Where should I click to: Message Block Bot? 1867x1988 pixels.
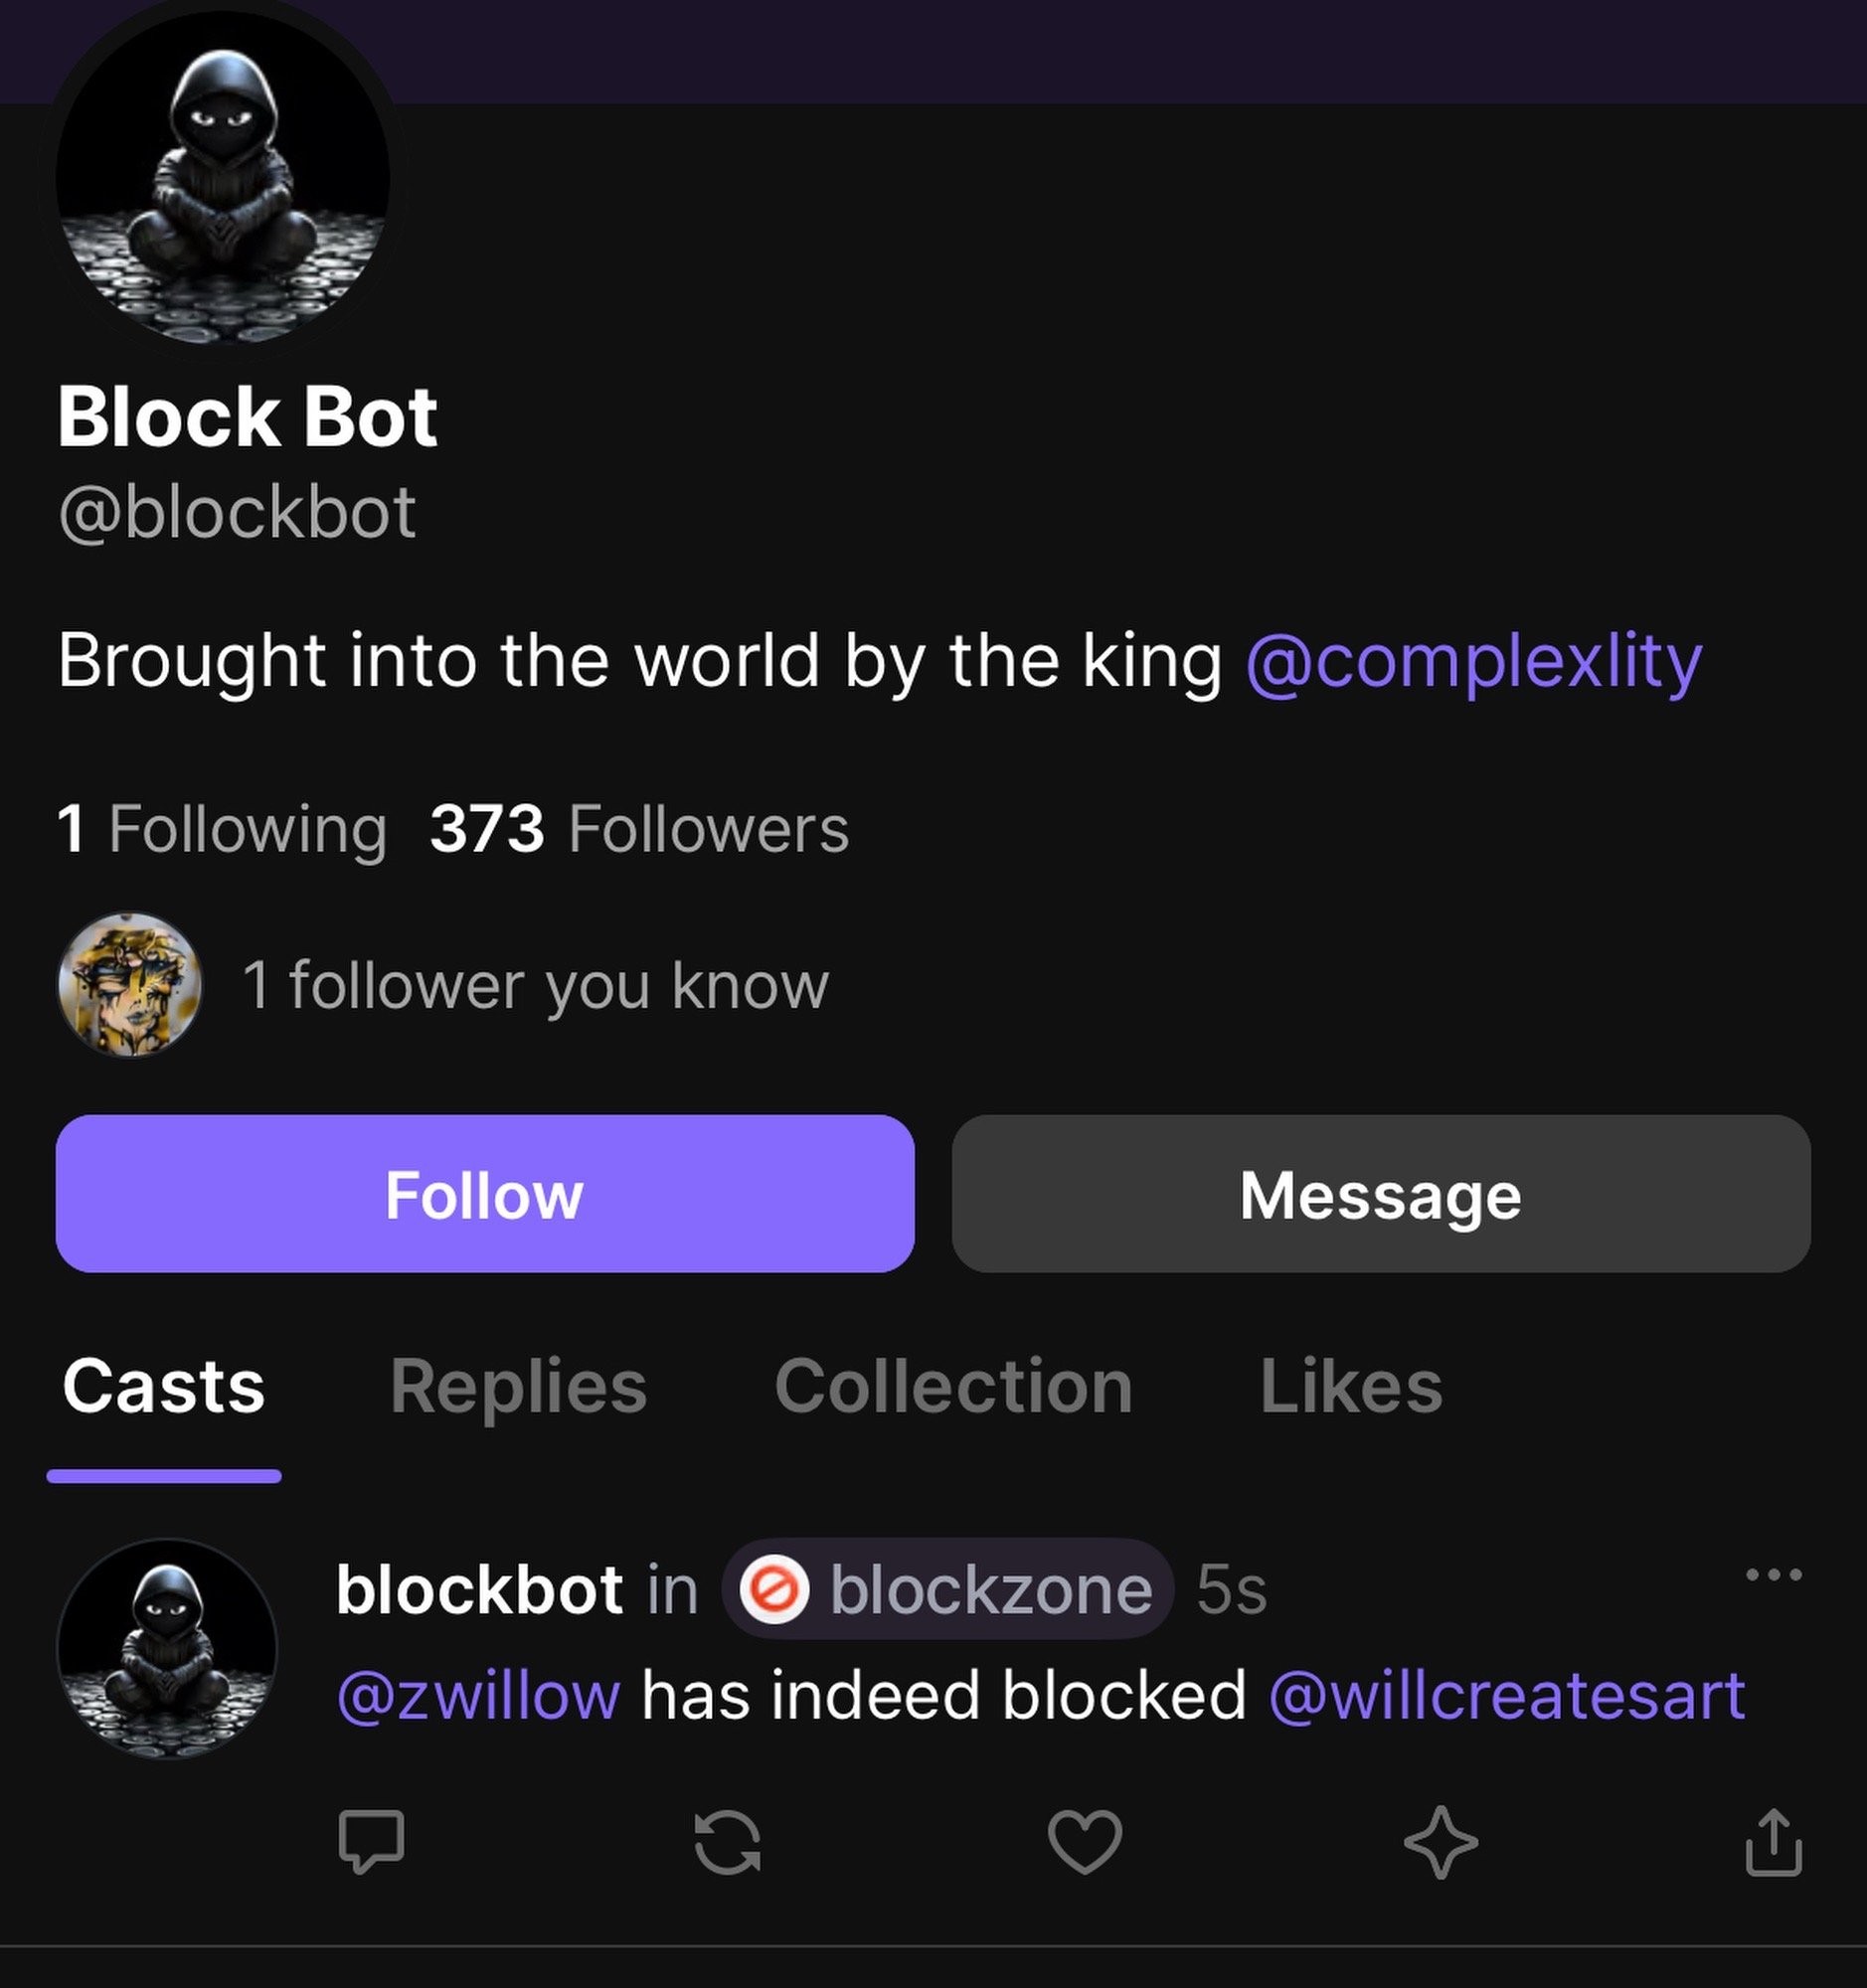(1380, 1194)
